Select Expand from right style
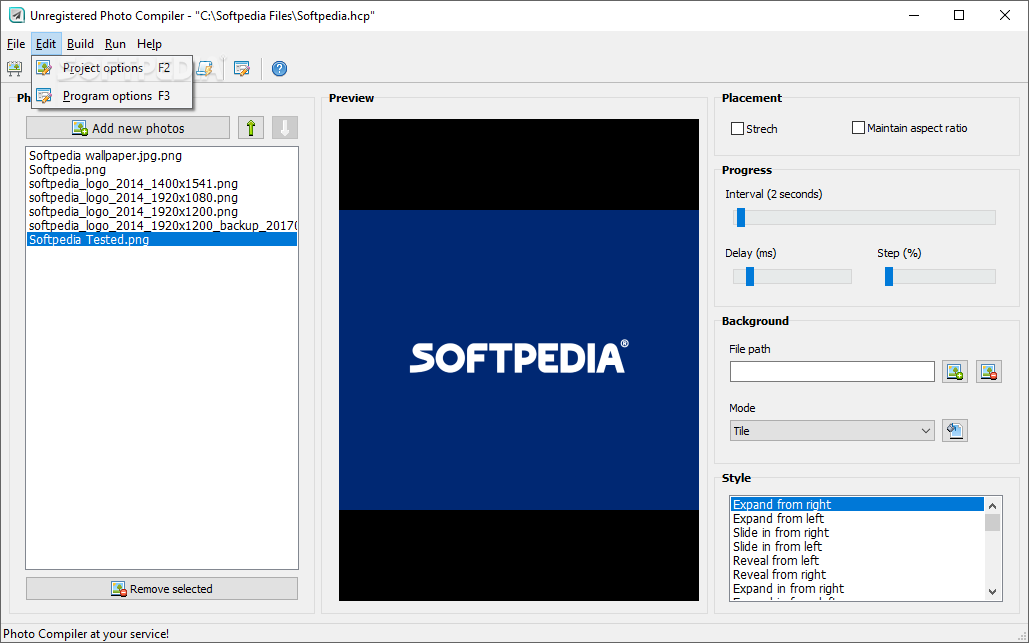 click(x=857, y=504)
